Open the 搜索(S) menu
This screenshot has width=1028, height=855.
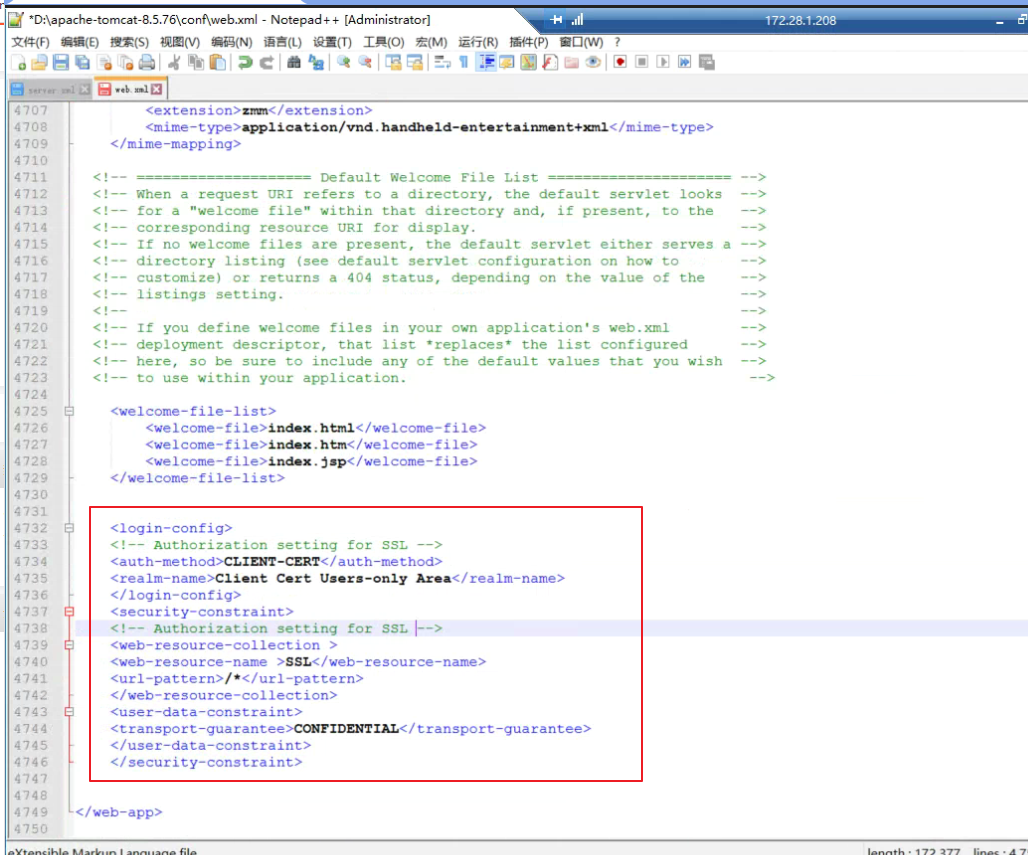click(x=129, y=42)
